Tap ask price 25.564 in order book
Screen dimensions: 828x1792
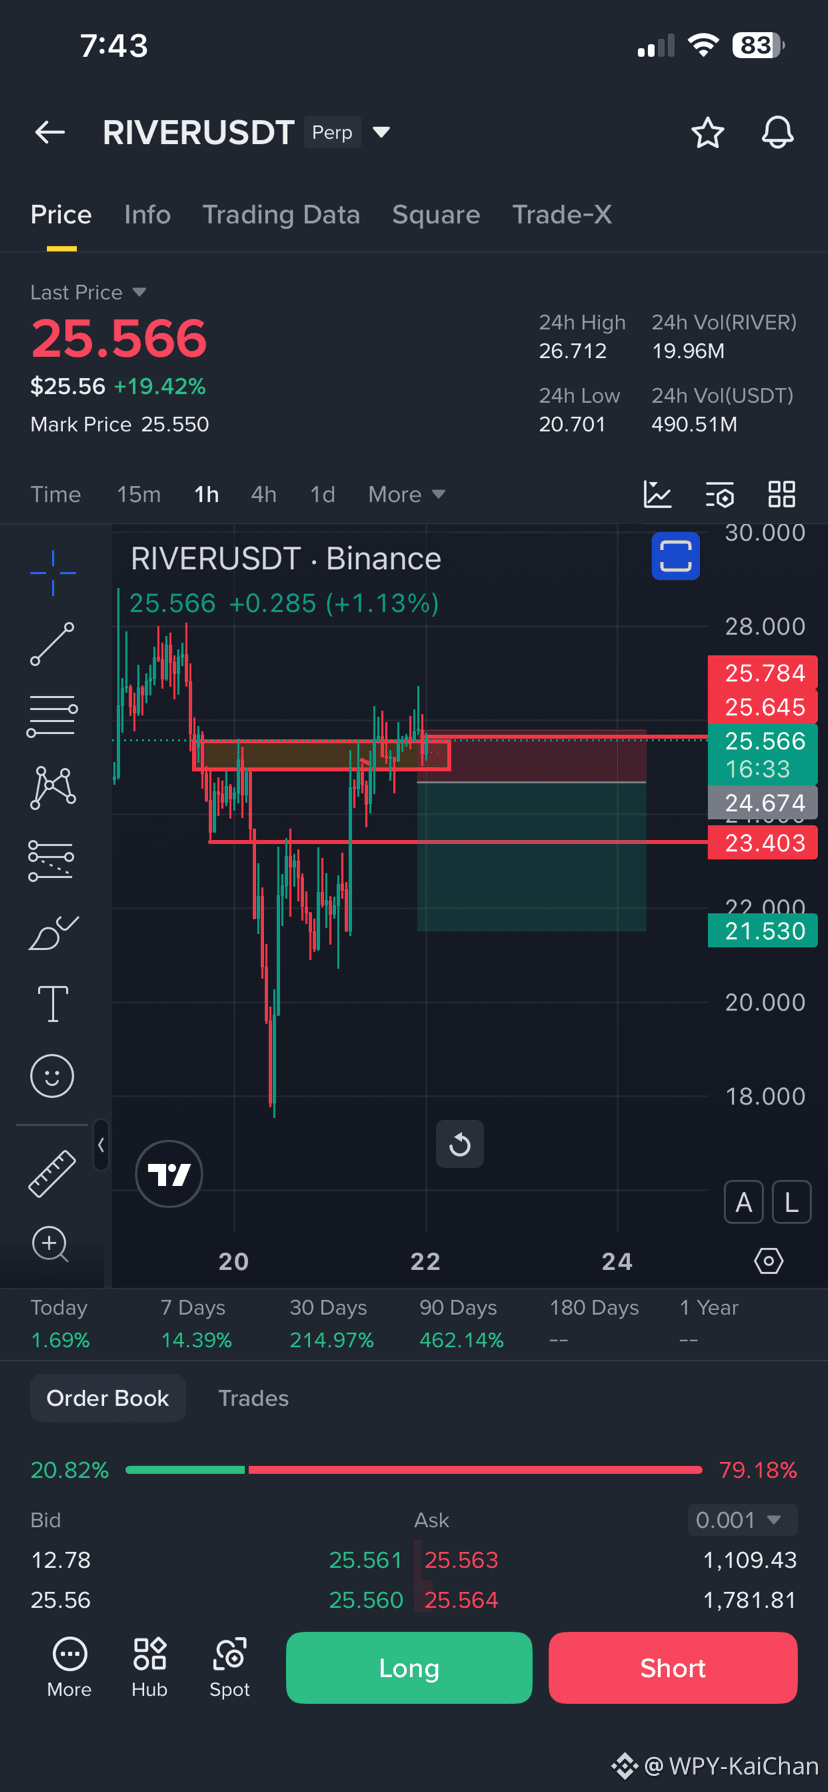[x=461, y=1600]
